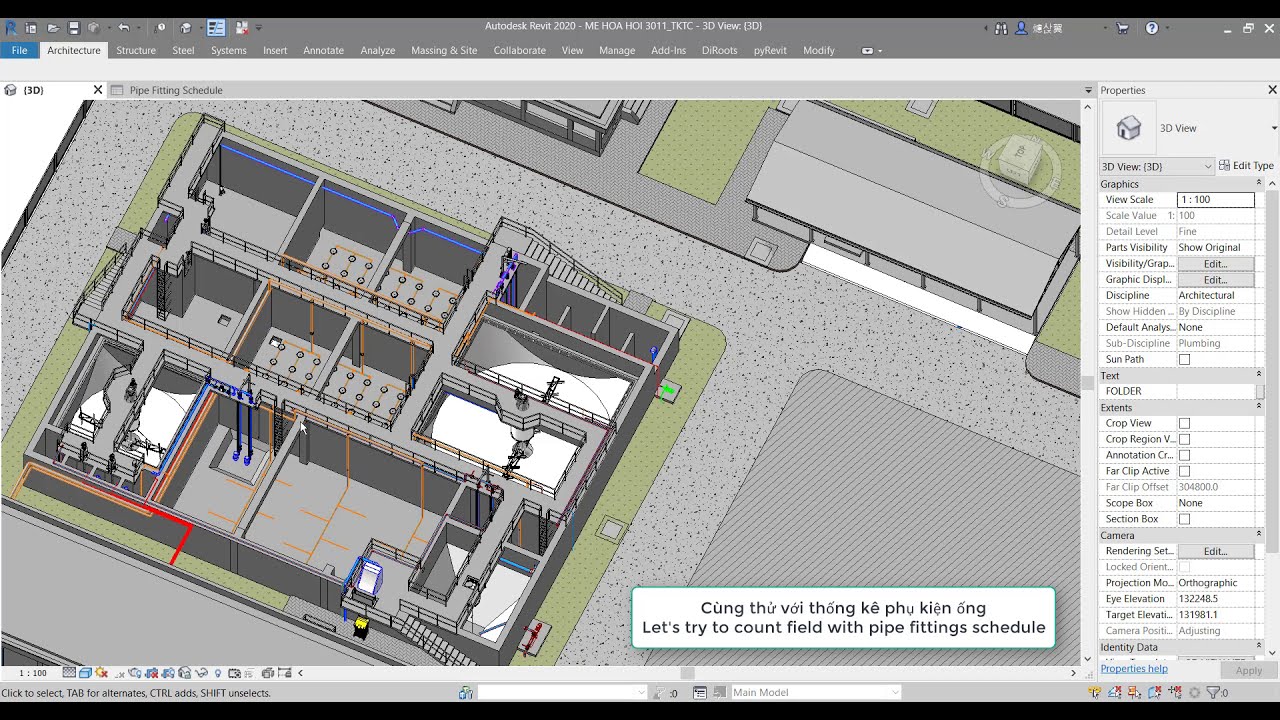
Task: Click the Open file icon
Action: coord(53,28)
